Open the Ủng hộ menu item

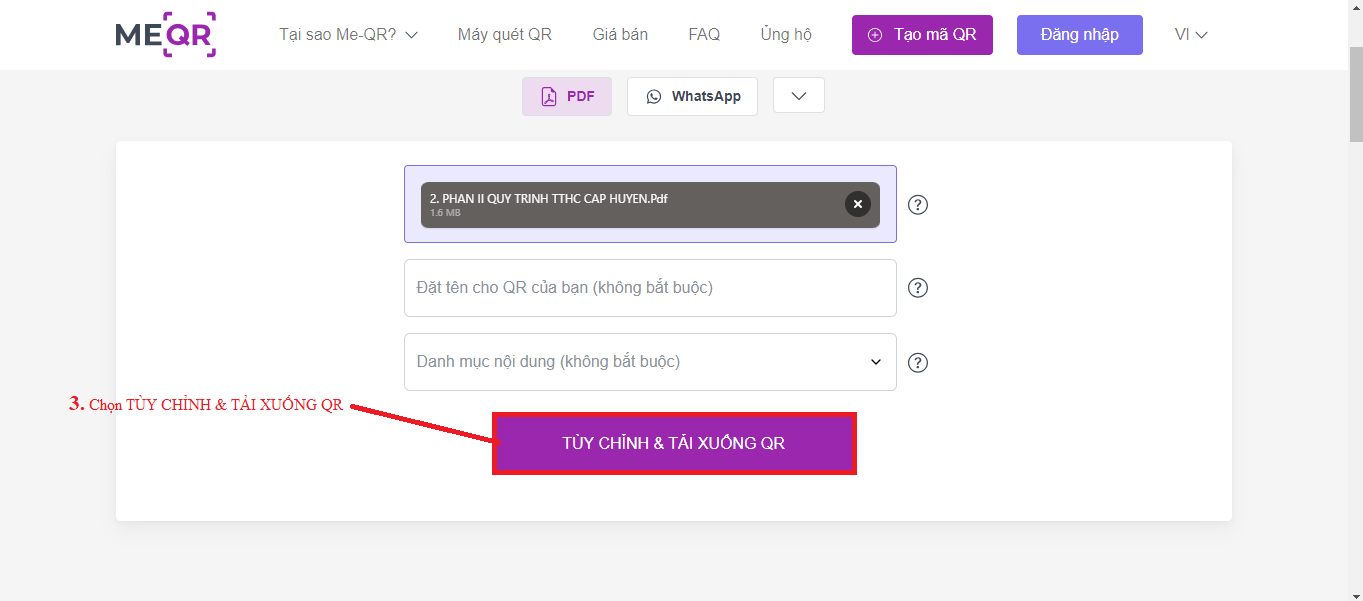coord(786,34)
